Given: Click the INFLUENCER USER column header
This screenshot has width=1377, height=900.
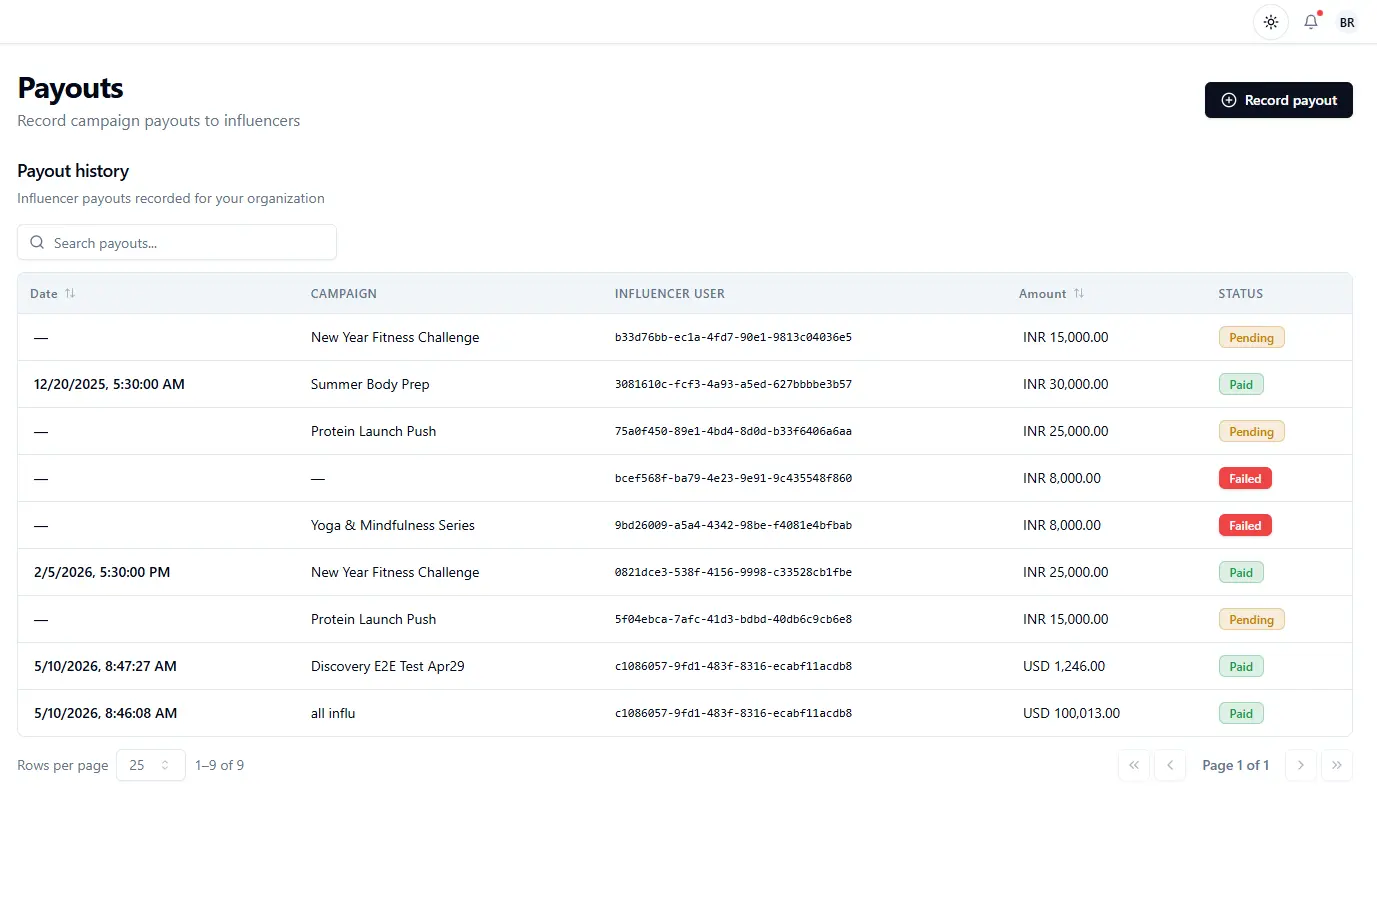Looking at the screenshot, I should pos(670,293).
